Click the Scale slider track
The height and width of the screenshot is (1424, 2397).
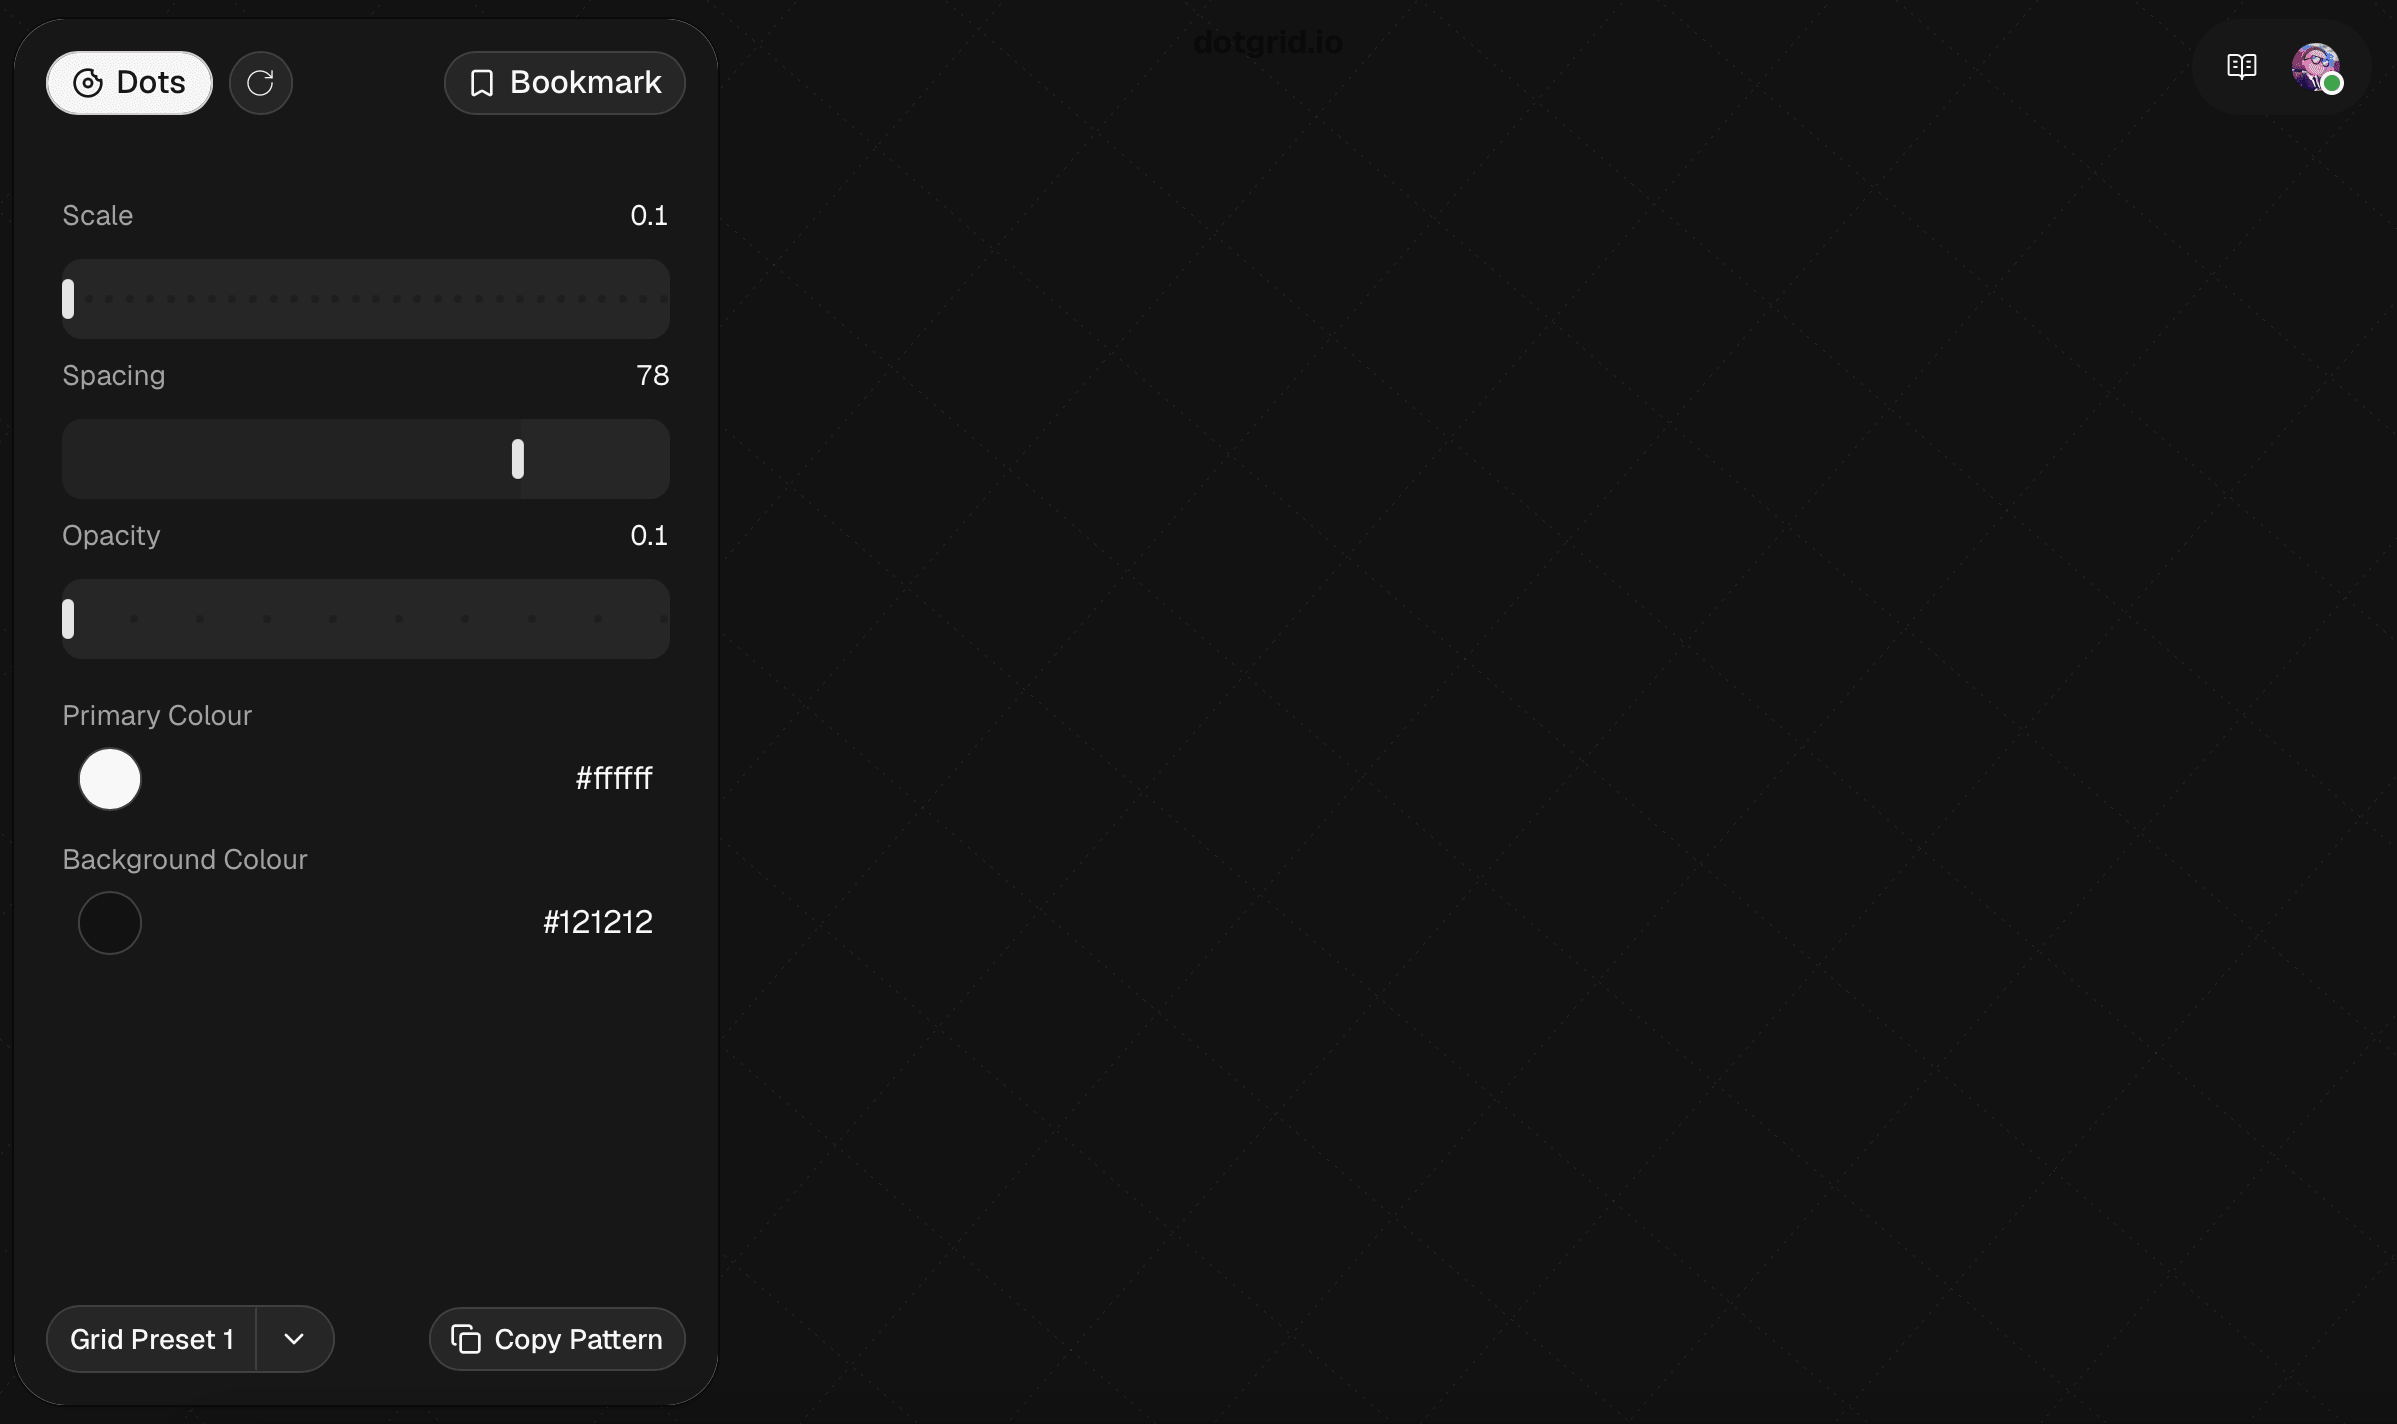click(366, 299)
